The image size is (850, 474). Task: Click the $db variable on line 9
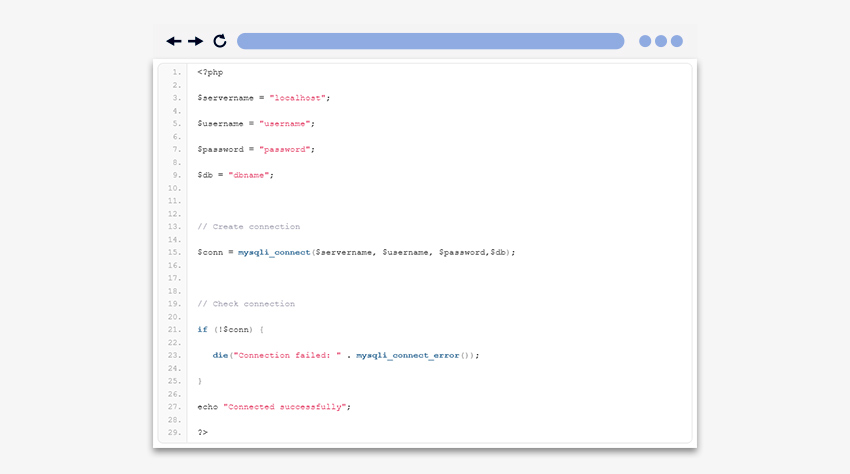[205, 175]
